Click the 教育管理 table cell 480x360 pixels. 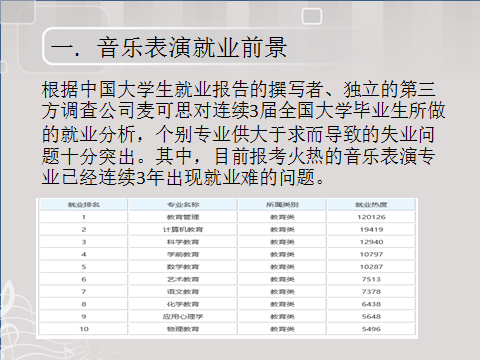pyautogui.click(x=183, y=217)
